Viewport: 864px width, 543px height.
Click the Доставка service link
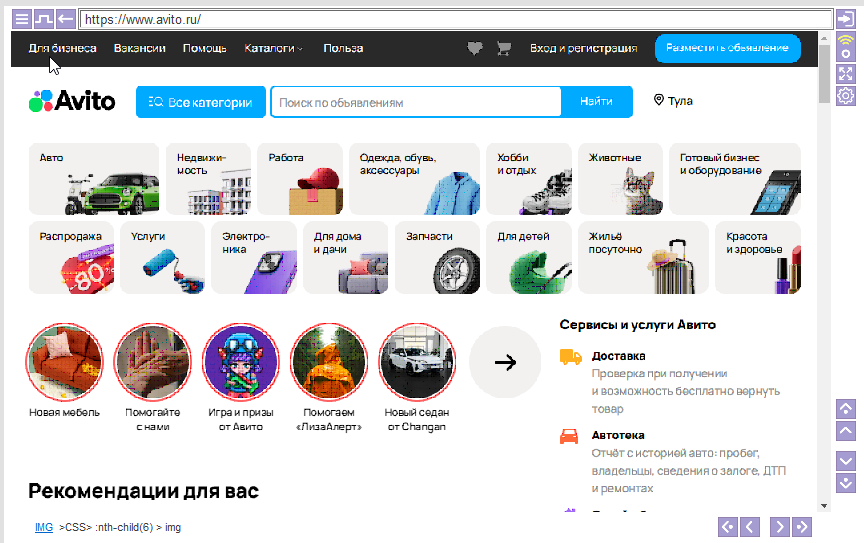pos(618,356)
